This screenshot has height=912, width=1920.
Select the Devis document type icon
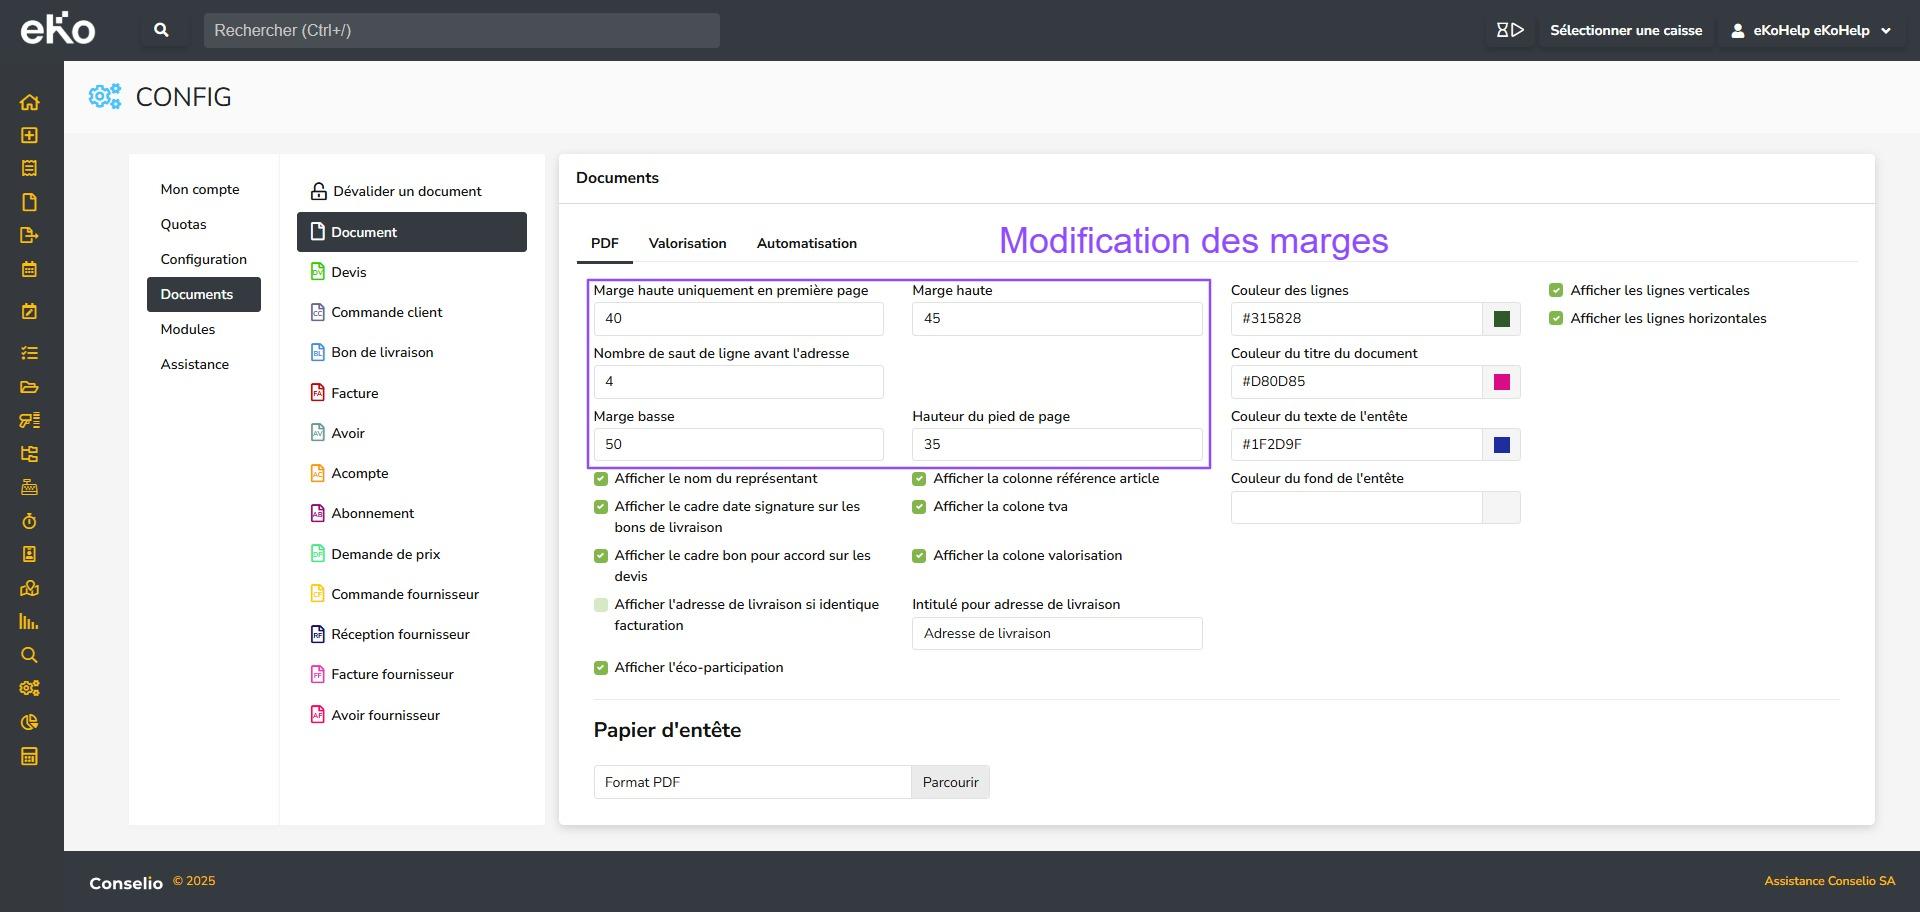(318, 272)
